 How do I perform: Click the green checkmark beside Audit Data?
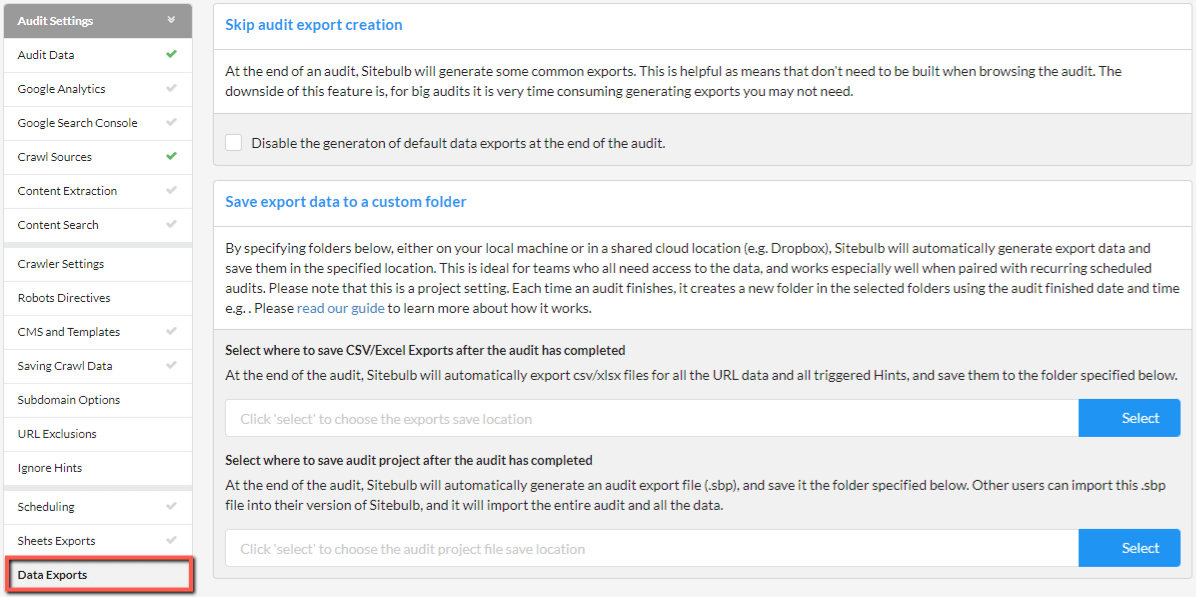pyautogui.click(x=172, y=54)
